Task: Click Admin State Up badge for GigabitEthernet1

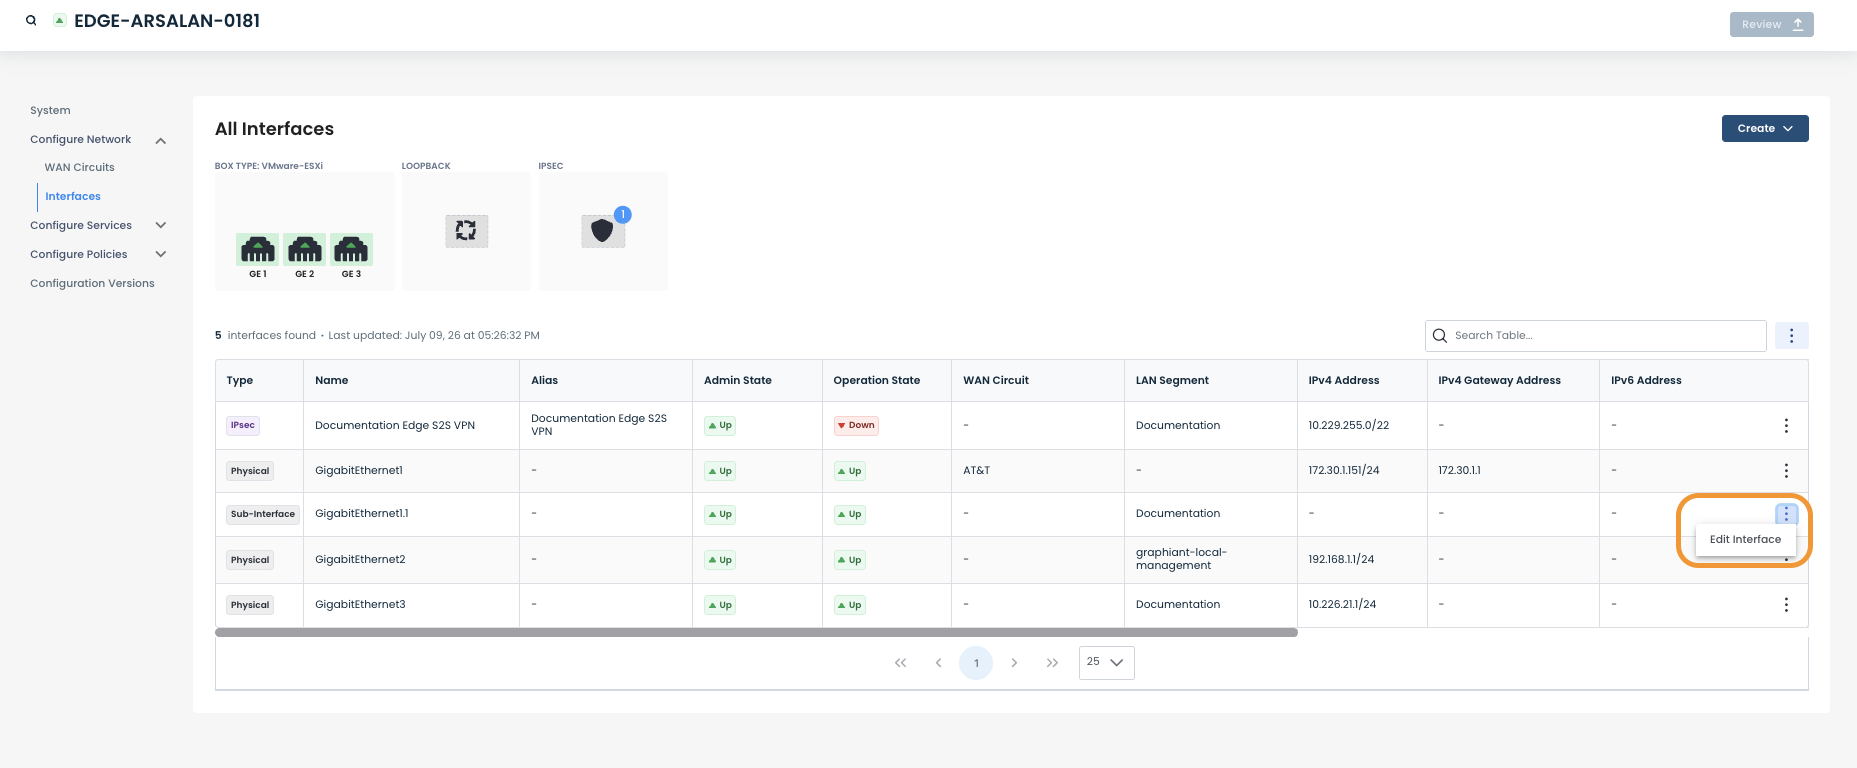Action: (720, 471)
